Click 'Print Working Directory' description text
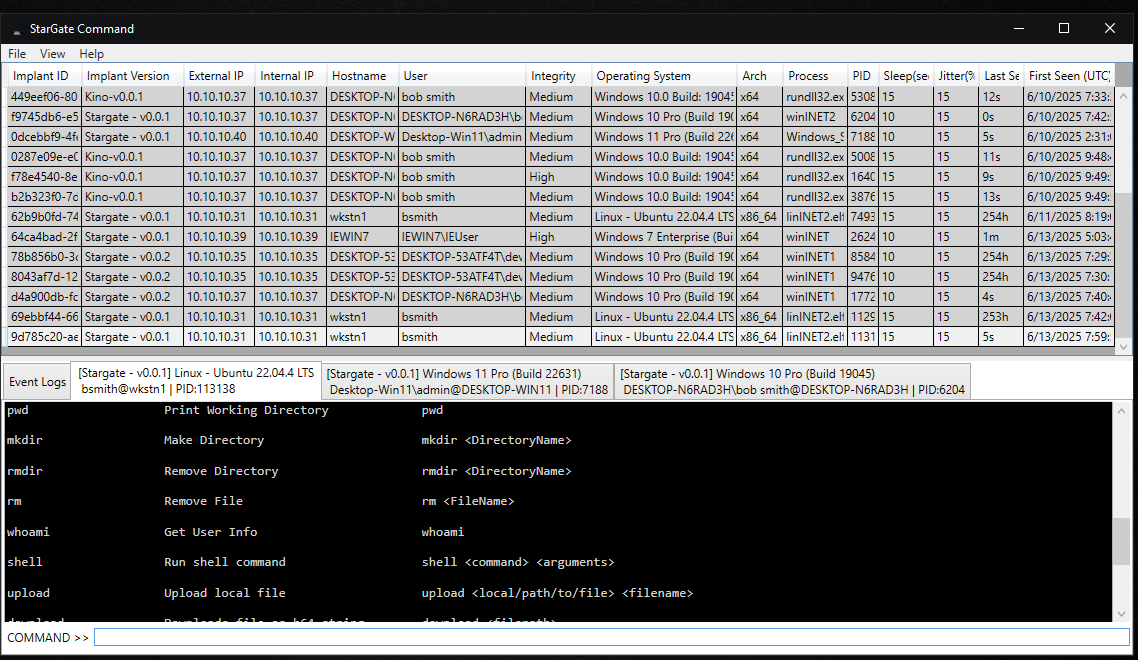 (246, 410)
